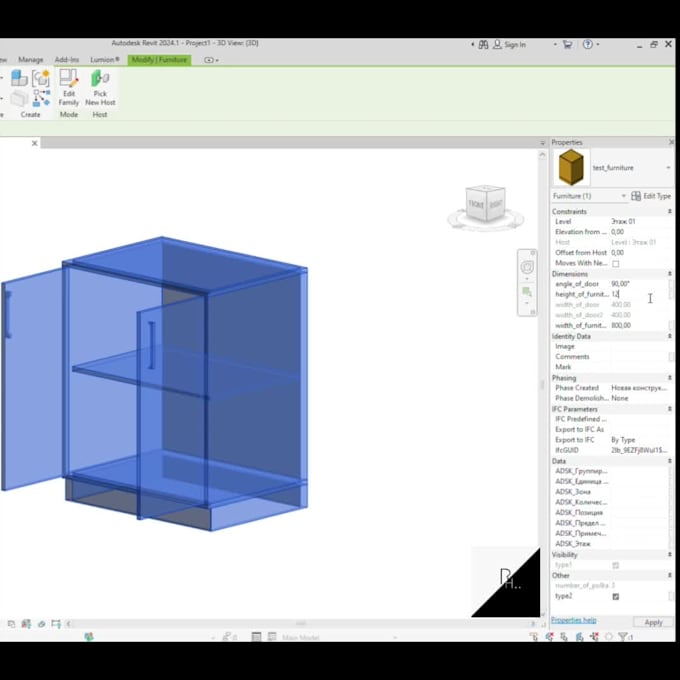Click the Autodesk App Store cart icon

coord(567,45)
